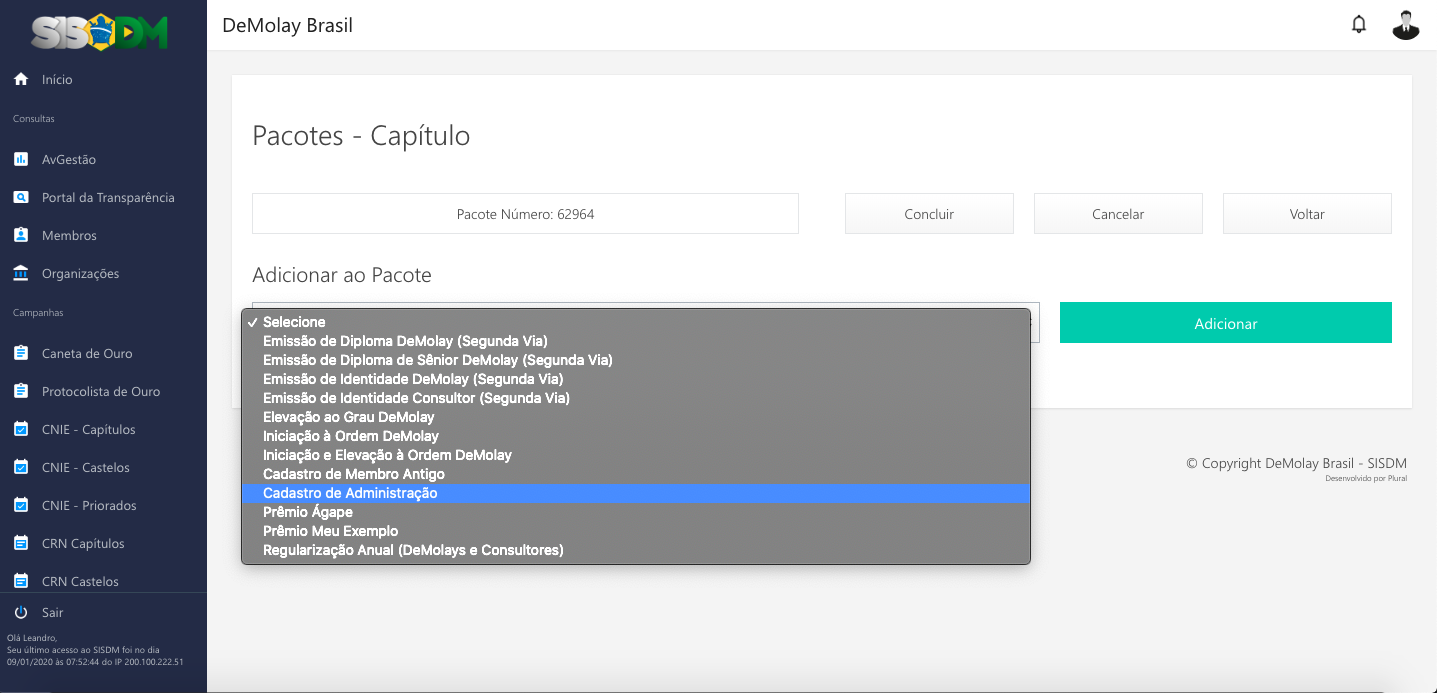Choose Iniciação à Ordem DeMolay

[350, 436]
